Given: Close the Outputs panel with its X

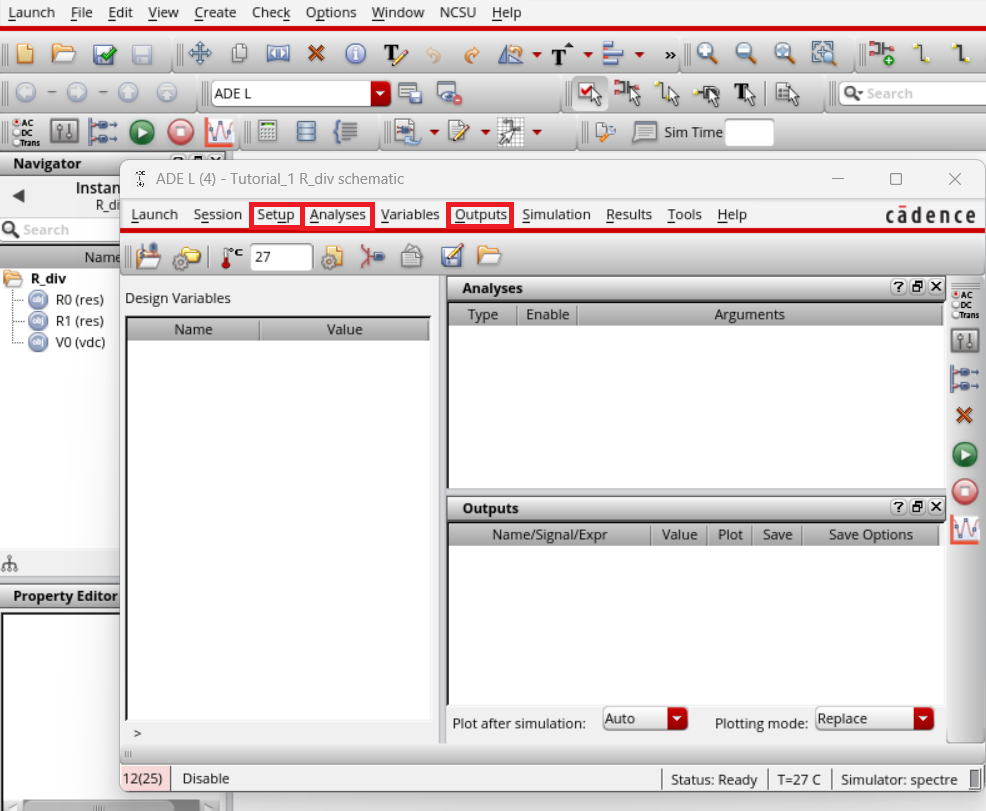Looking at the screenshot, I should 936,507.
